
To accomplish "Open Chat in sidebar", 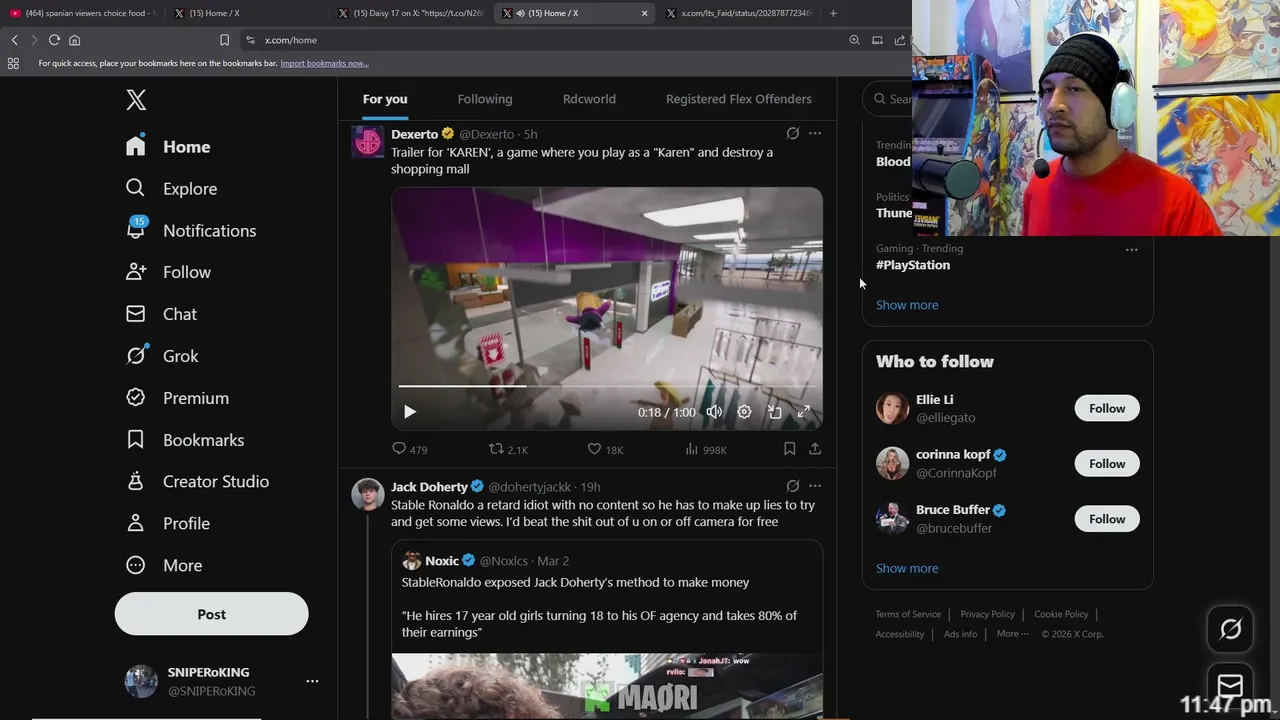I will click(161, 314).
